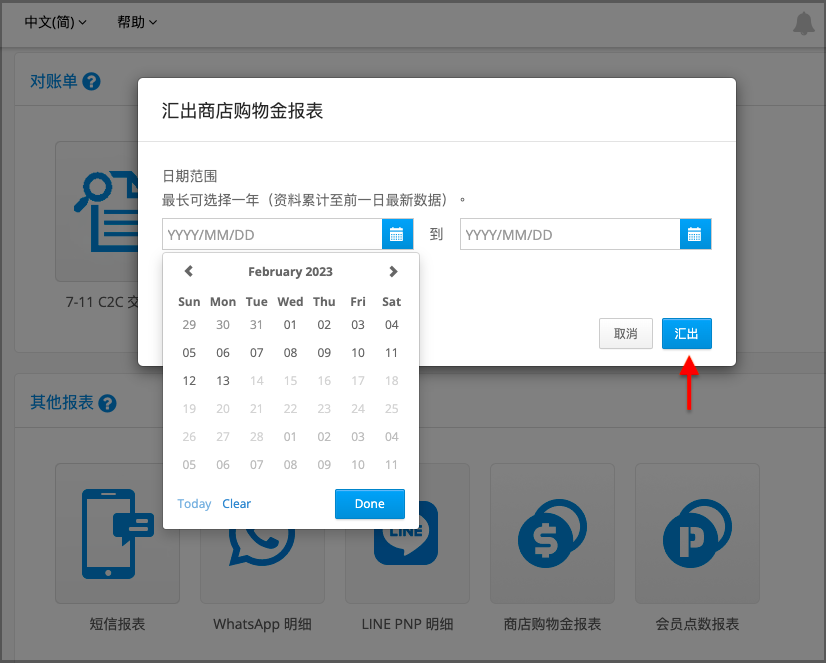Screen dimensions: 826x663
Task: Click the 汇出 export button
Action: click(x=686, y=333)
